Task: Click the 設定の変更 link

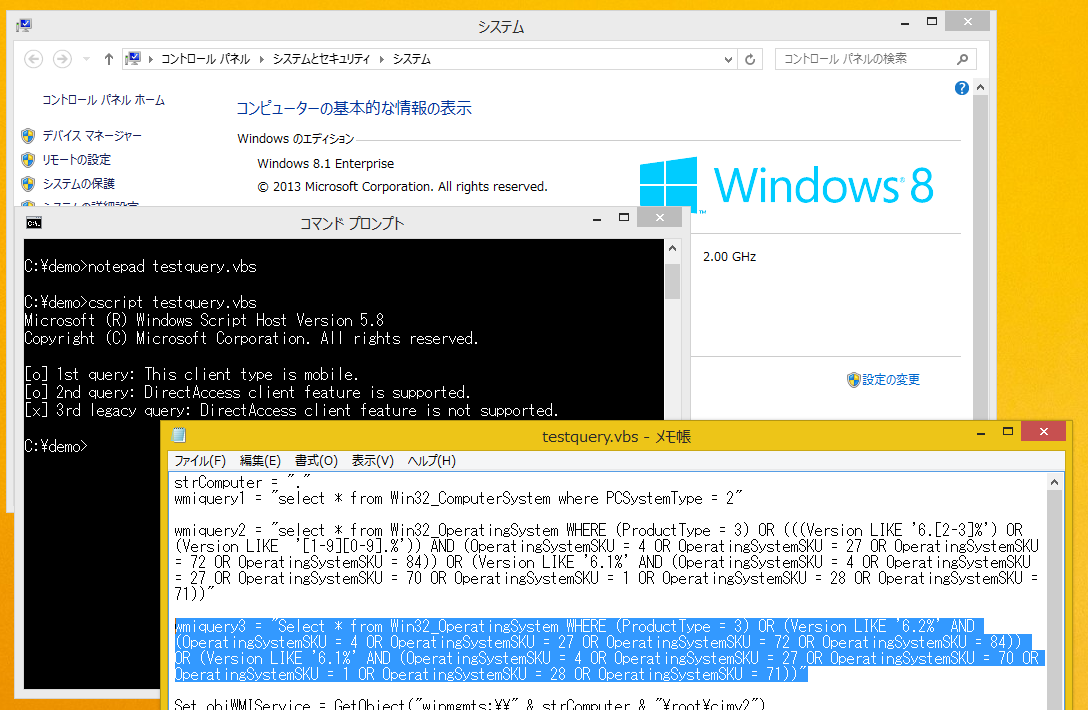Action: coord(891,379)
